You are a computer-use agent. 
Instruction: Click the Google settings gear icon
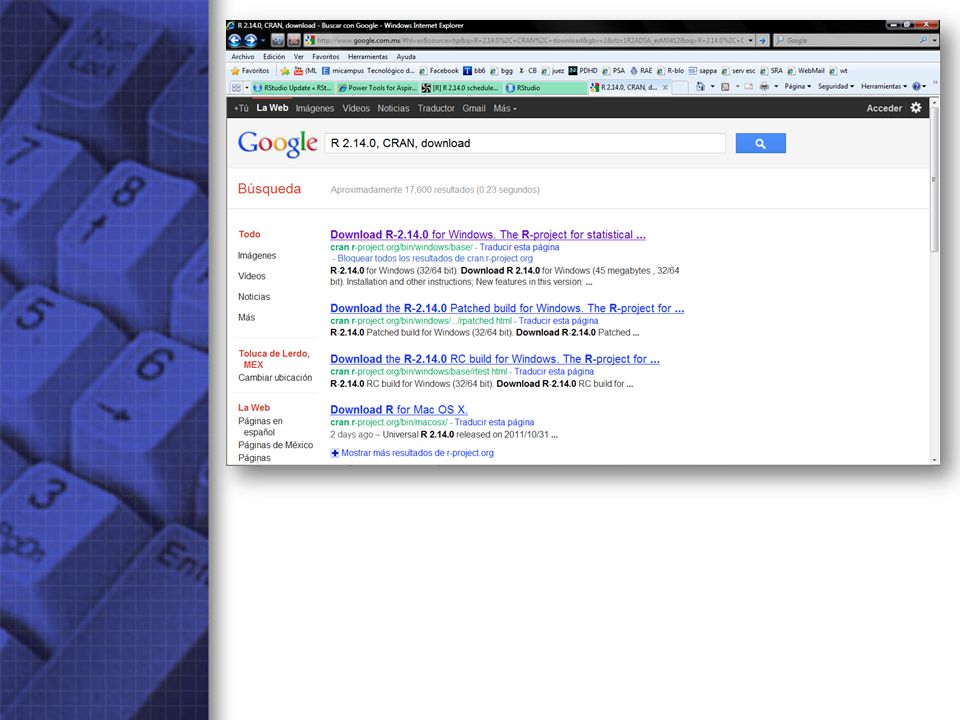click(x=916, y=108)
